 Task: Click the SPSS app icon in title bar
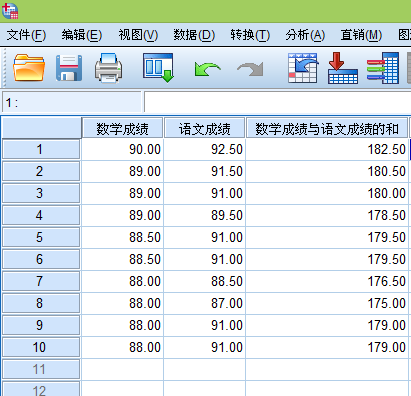[10, 11]
